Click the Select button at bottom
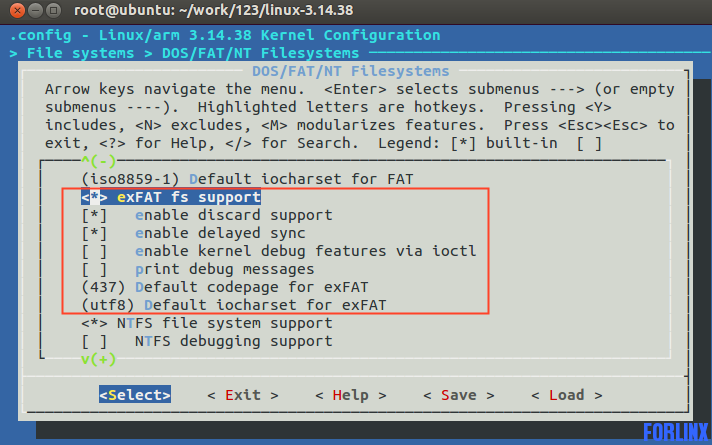The width and height of the screenshot is (712, 445). pyautogui.click(x=135, y=395)
